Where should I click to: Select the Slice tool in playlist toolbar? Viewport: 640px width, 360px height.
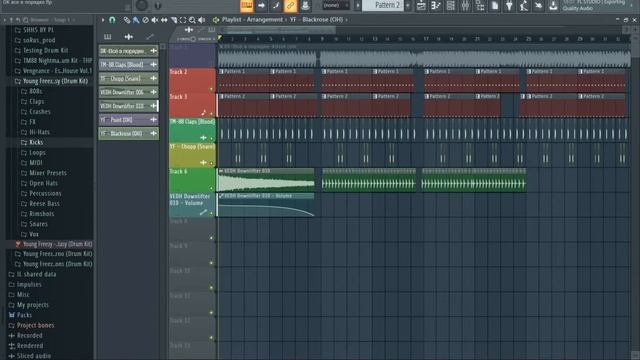point(174,20)
